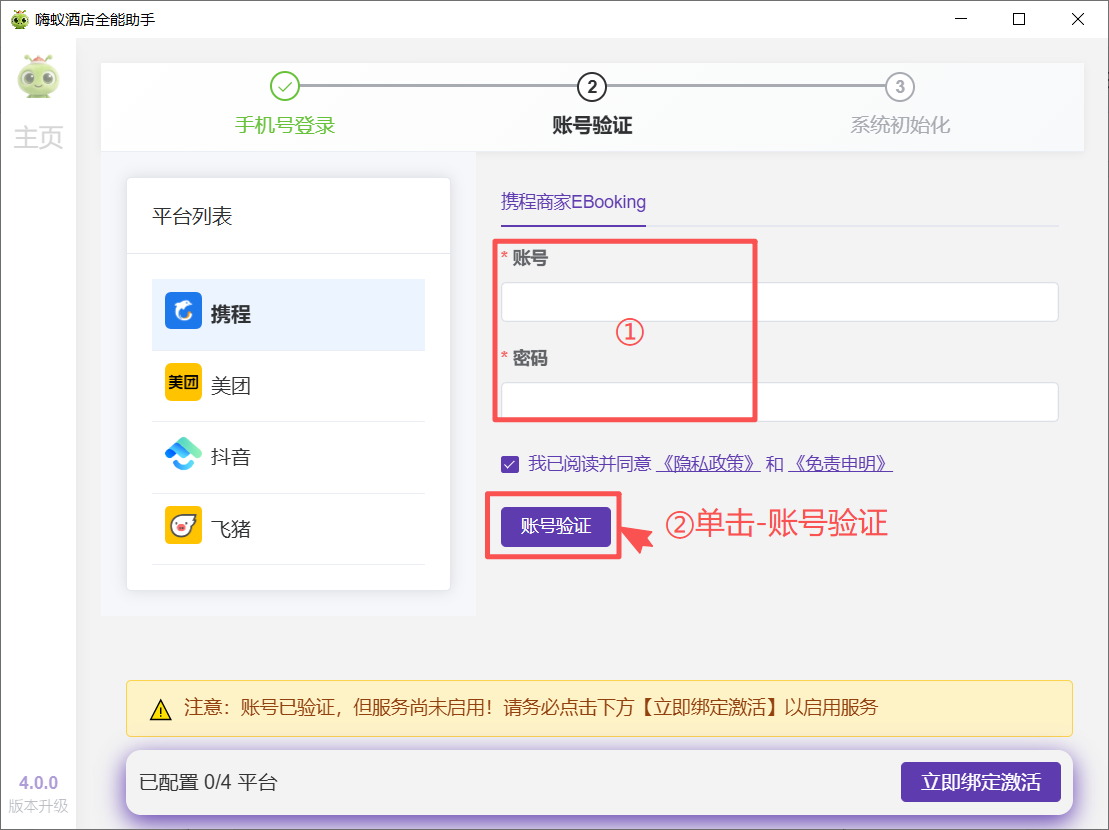Click the 账号 account input field
The height and width of the screenshot is (830, 1109).
[x=775, y=301]
